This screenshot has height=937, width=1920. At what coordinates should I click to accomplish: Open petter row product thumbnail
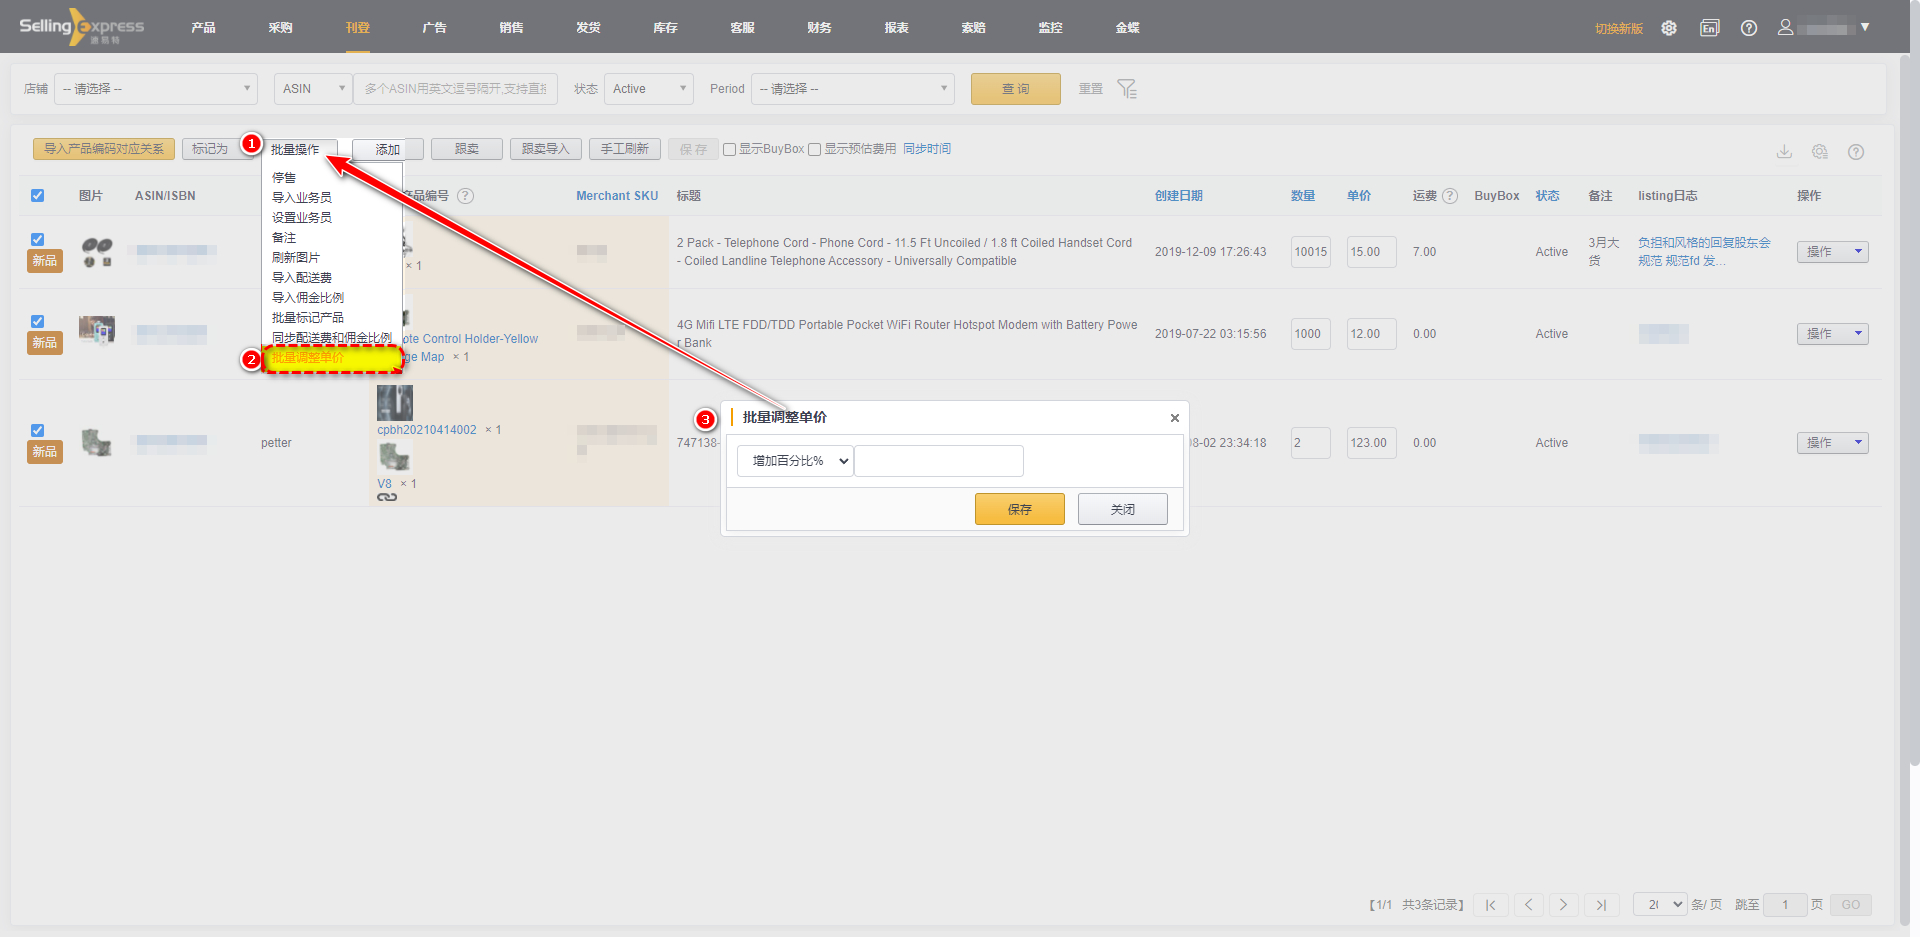click(96, 442)
